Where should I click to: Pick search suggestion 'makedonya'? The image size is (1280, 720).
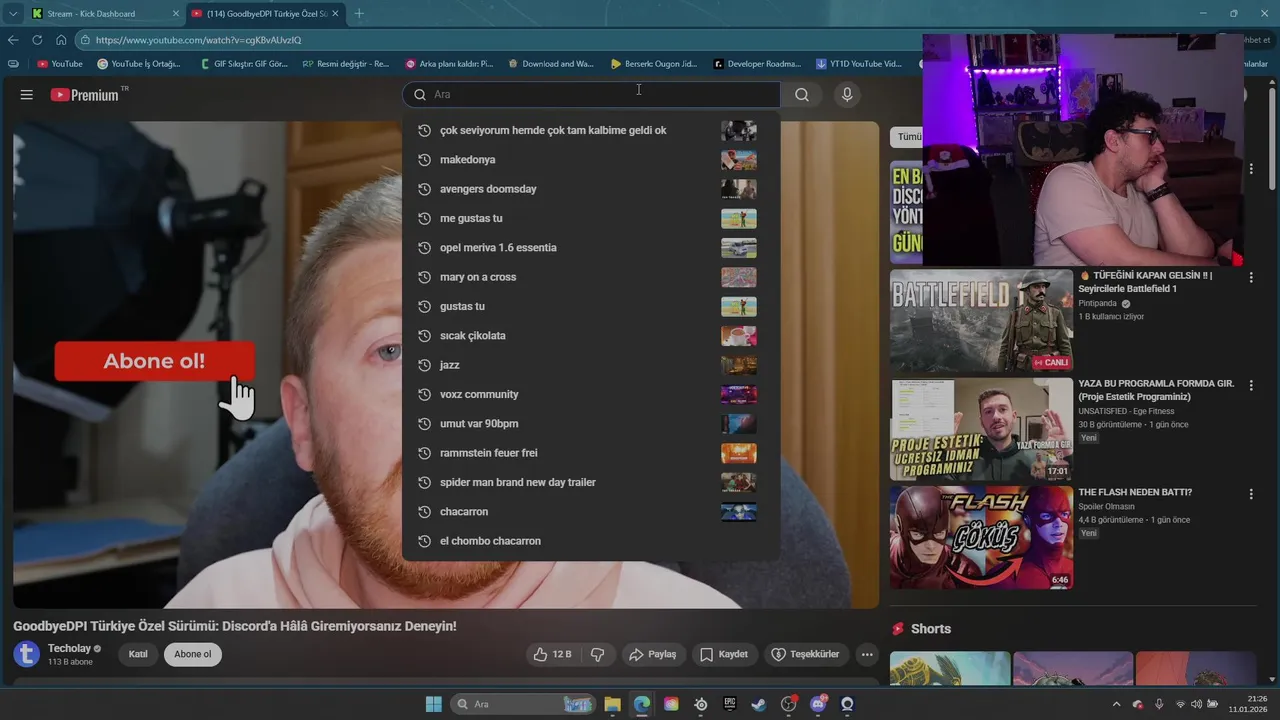tap(591, 160)
